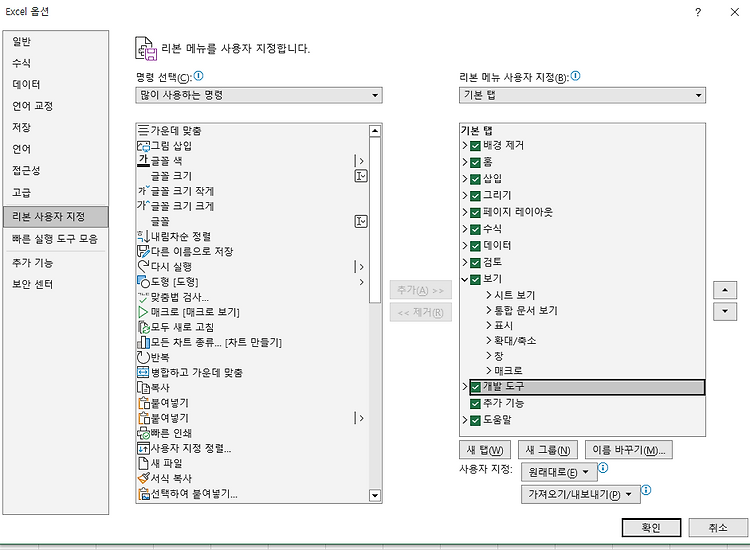Select the 매크로 보기 play icon

(143, 312)
